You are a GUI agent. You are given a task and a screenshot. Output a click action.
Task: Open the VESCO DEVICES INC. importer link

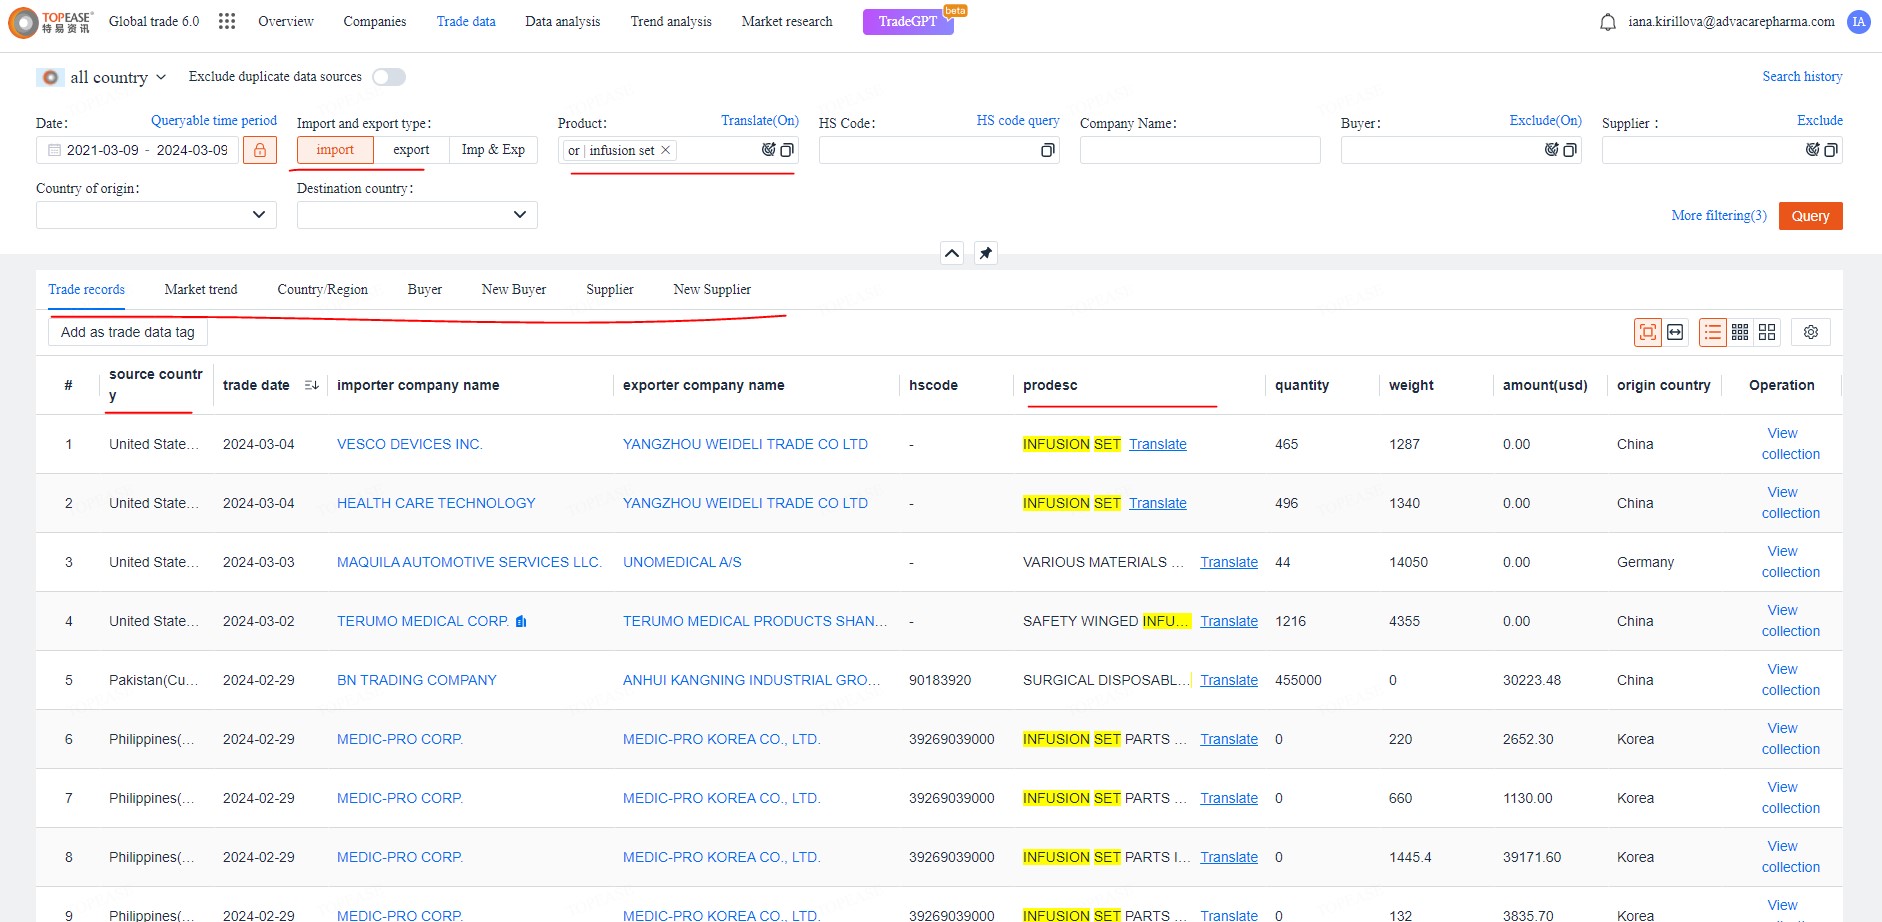(410, 444)
